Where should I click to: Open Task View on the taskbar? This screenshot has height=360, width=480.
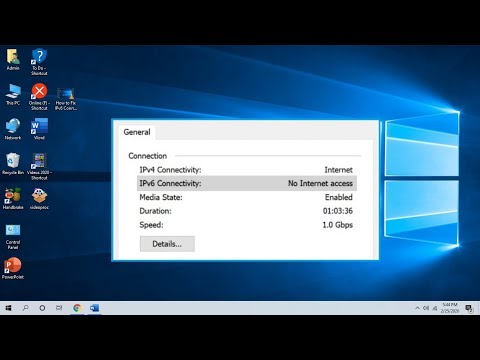coord(59,308)
